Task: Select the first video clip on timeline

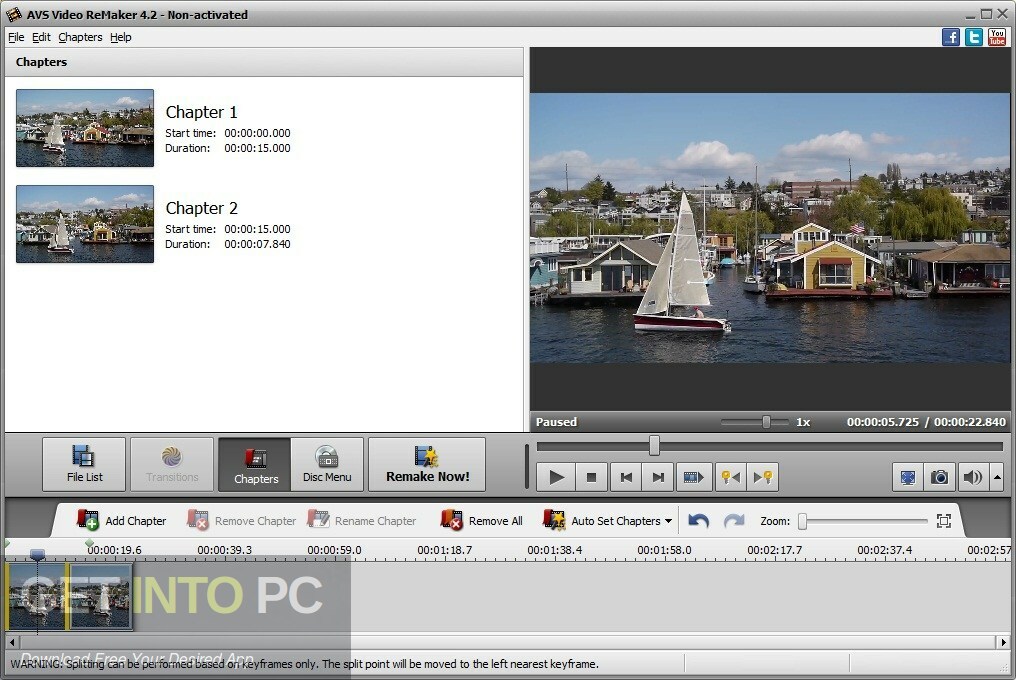Action: point(36,596)
